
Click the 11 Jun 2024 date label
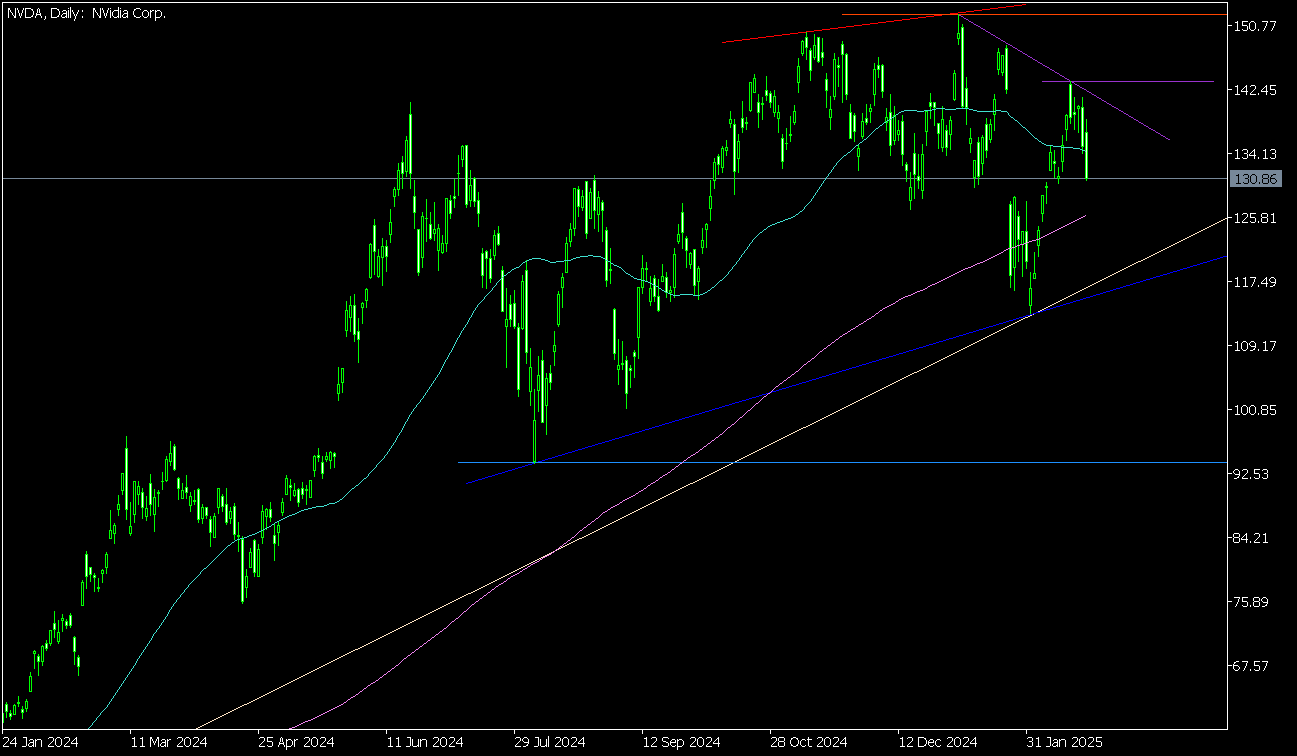424,743
